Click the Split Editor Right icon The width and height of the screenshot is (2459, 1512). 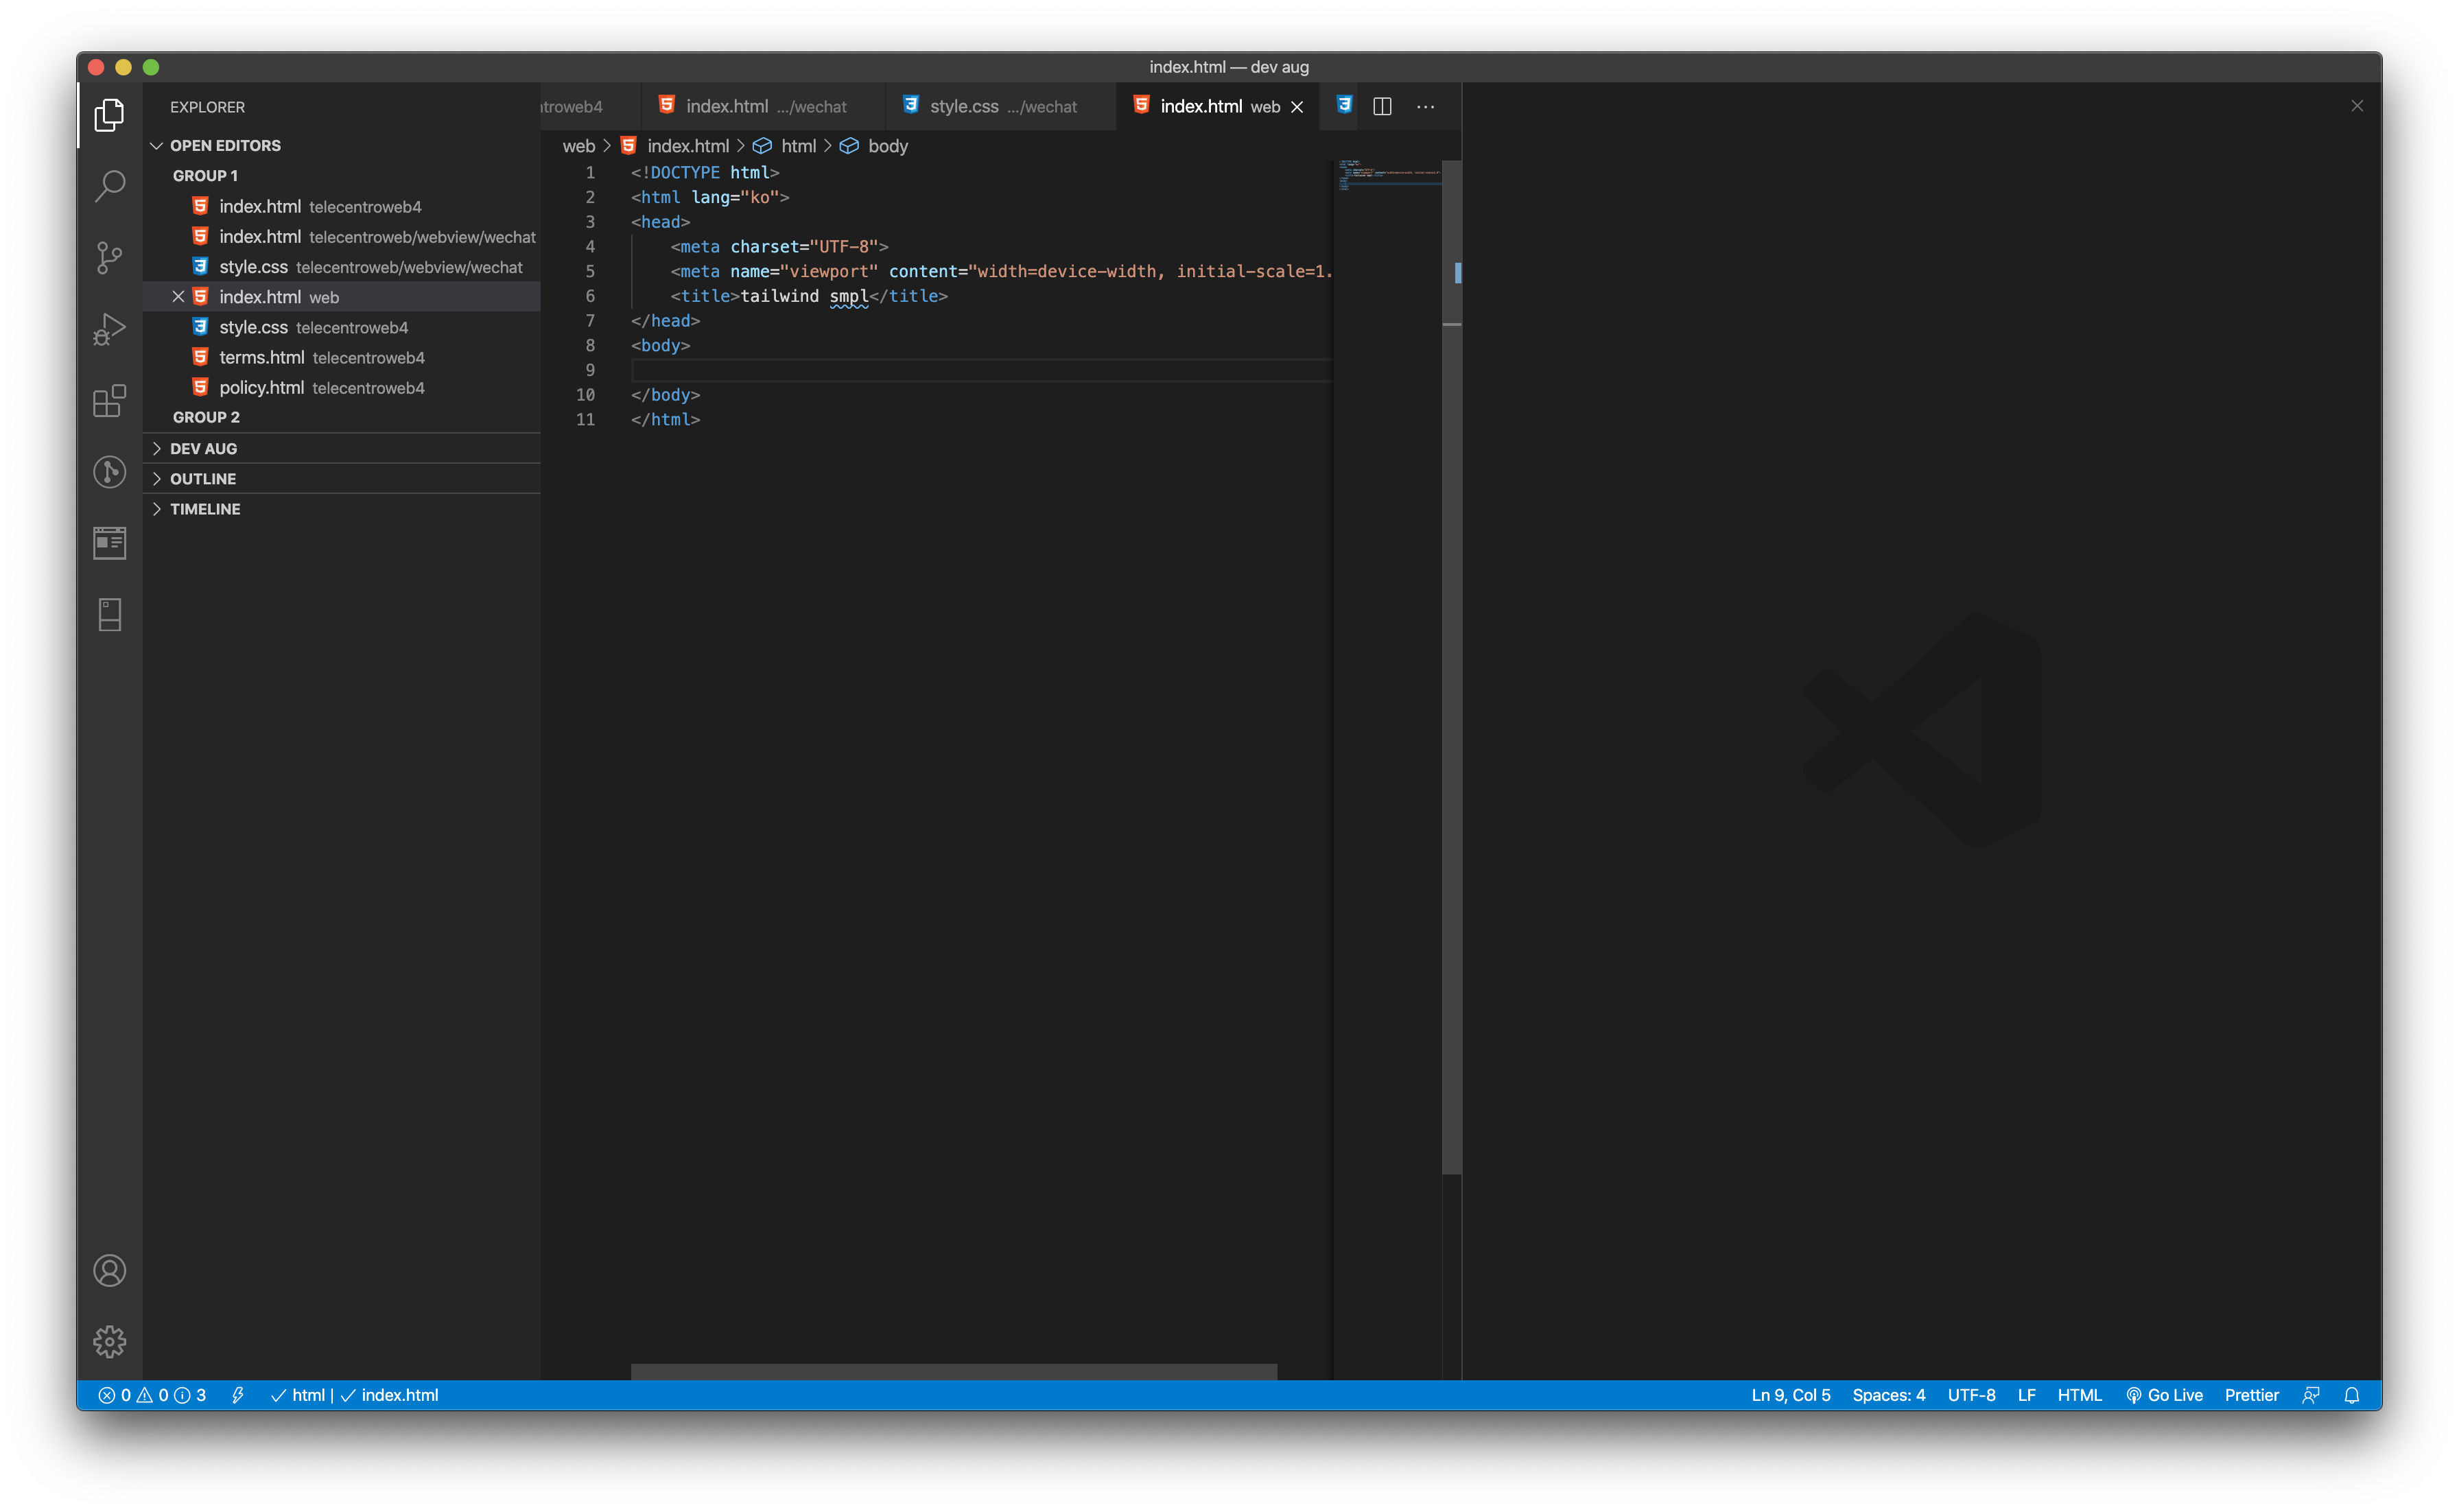(x=1382, y=106)
